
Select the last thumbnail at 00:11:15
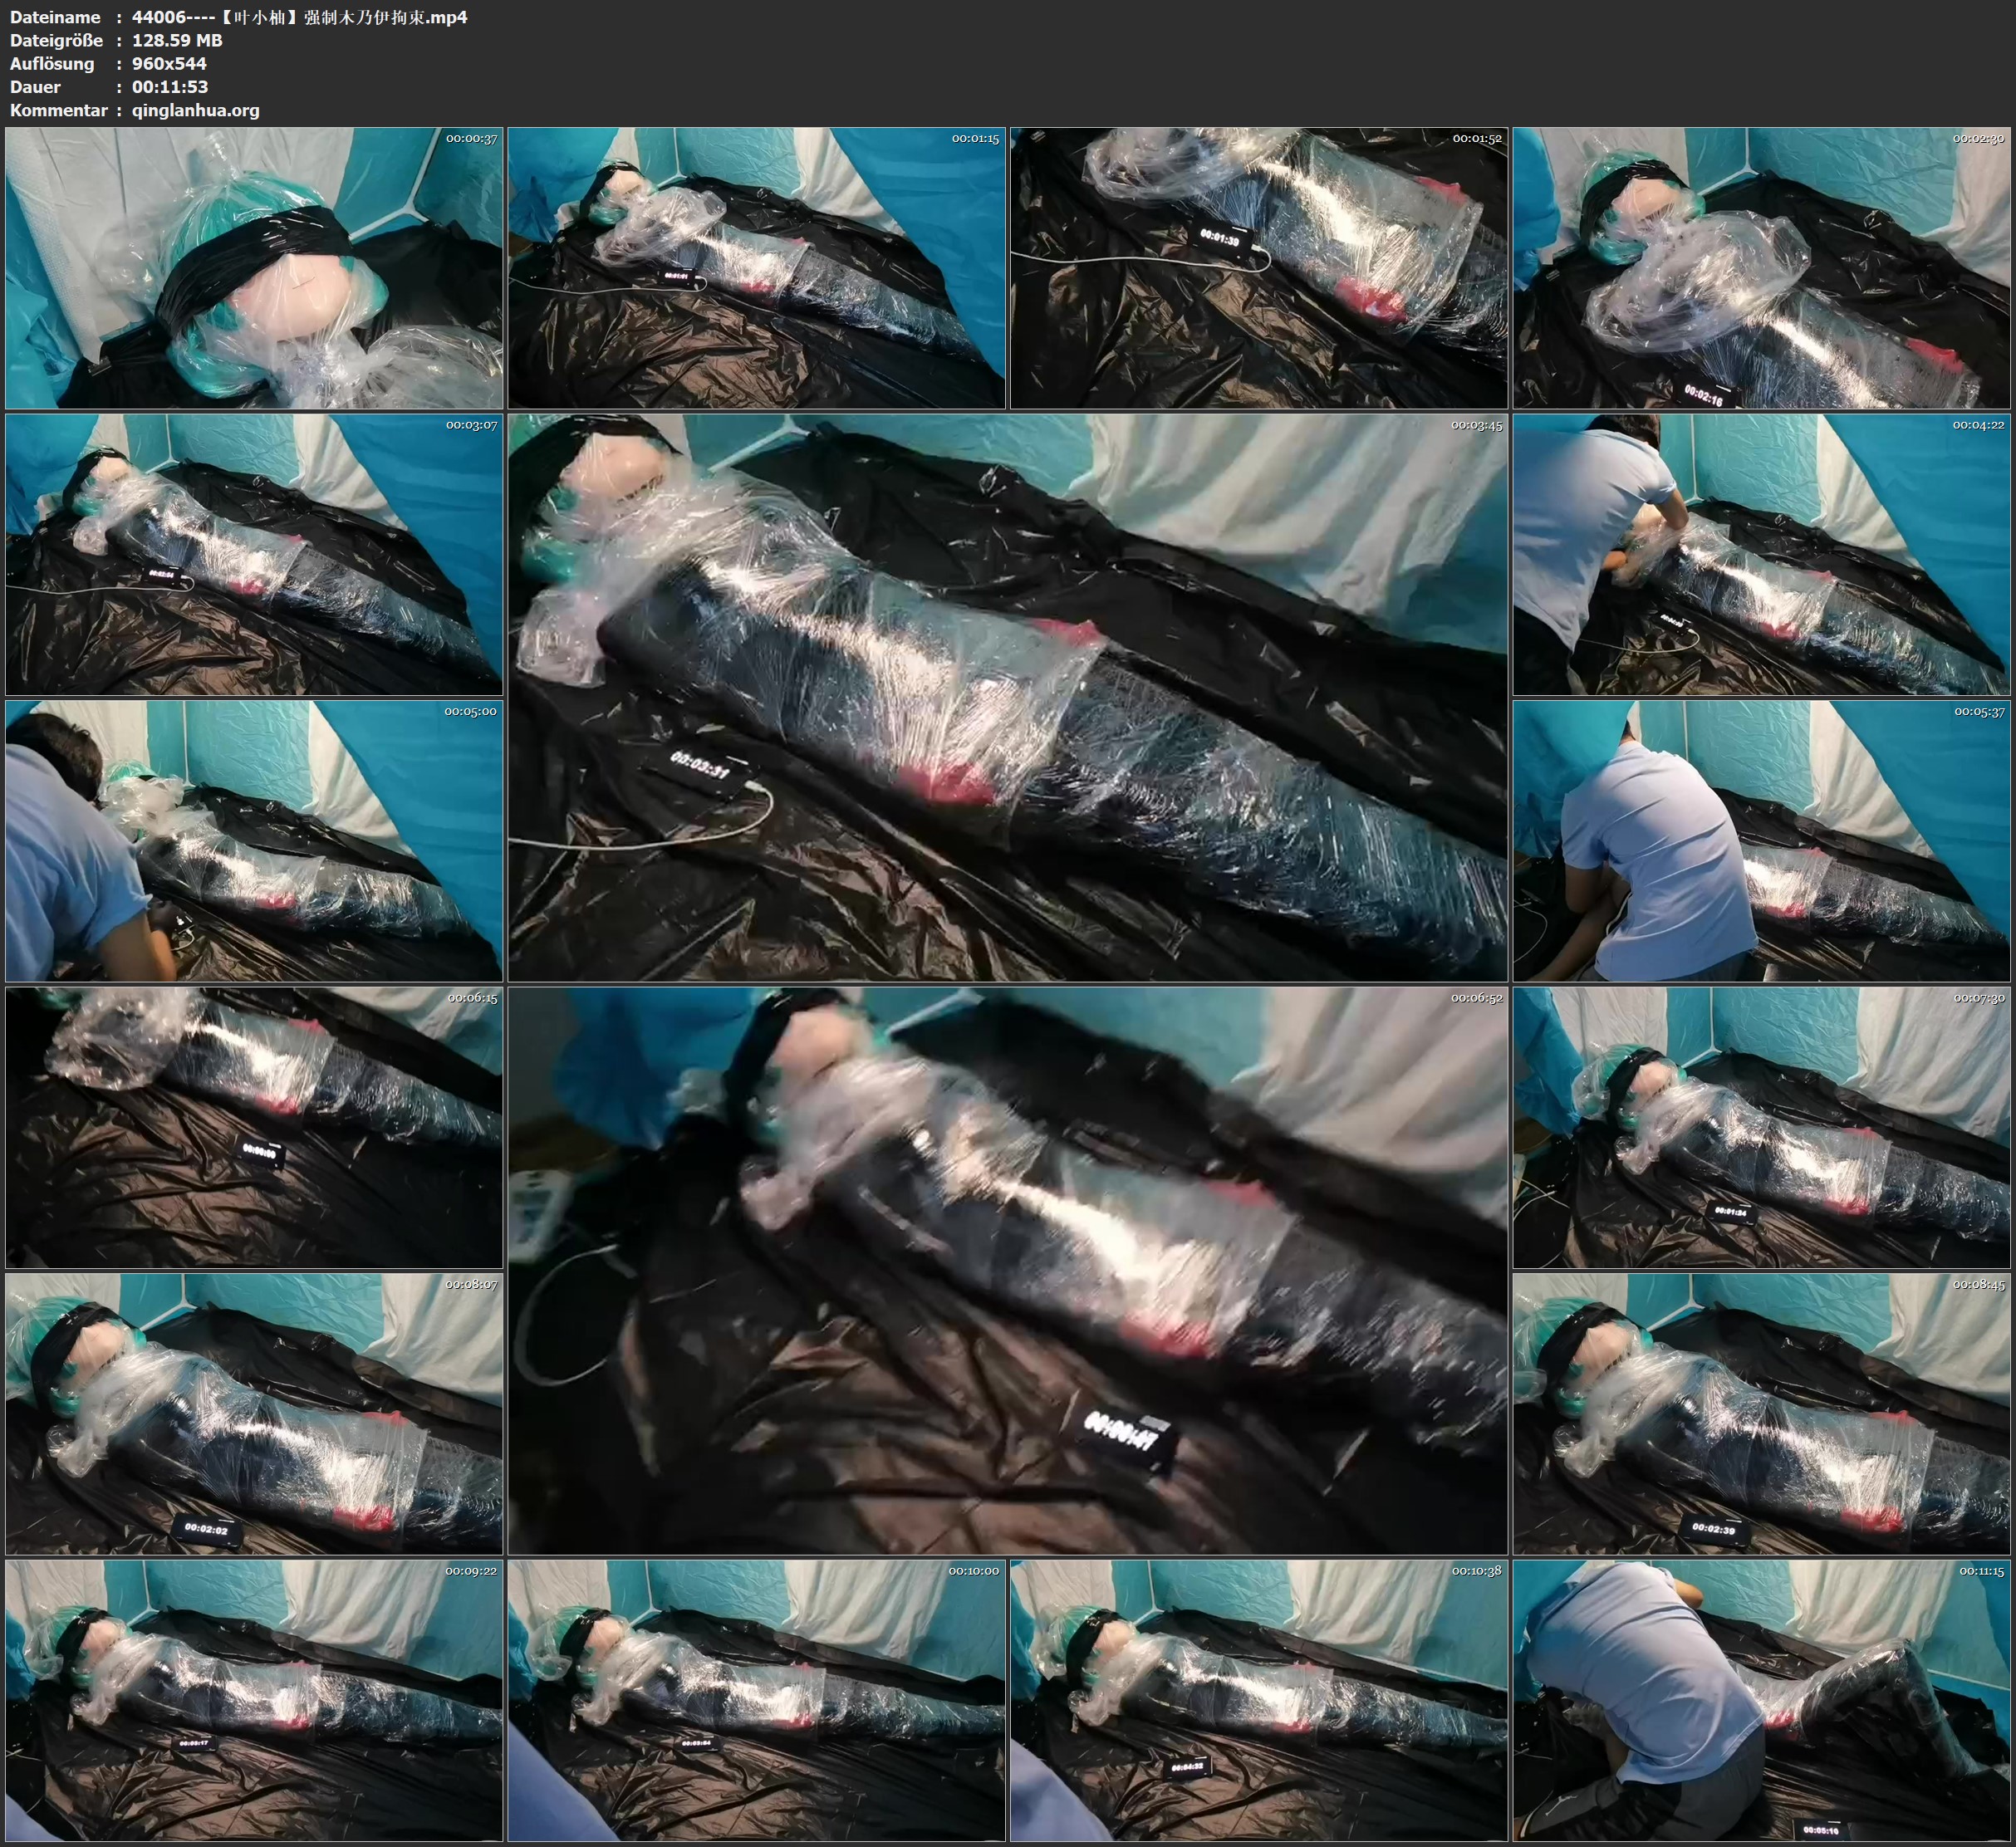coord(1761,1700)
